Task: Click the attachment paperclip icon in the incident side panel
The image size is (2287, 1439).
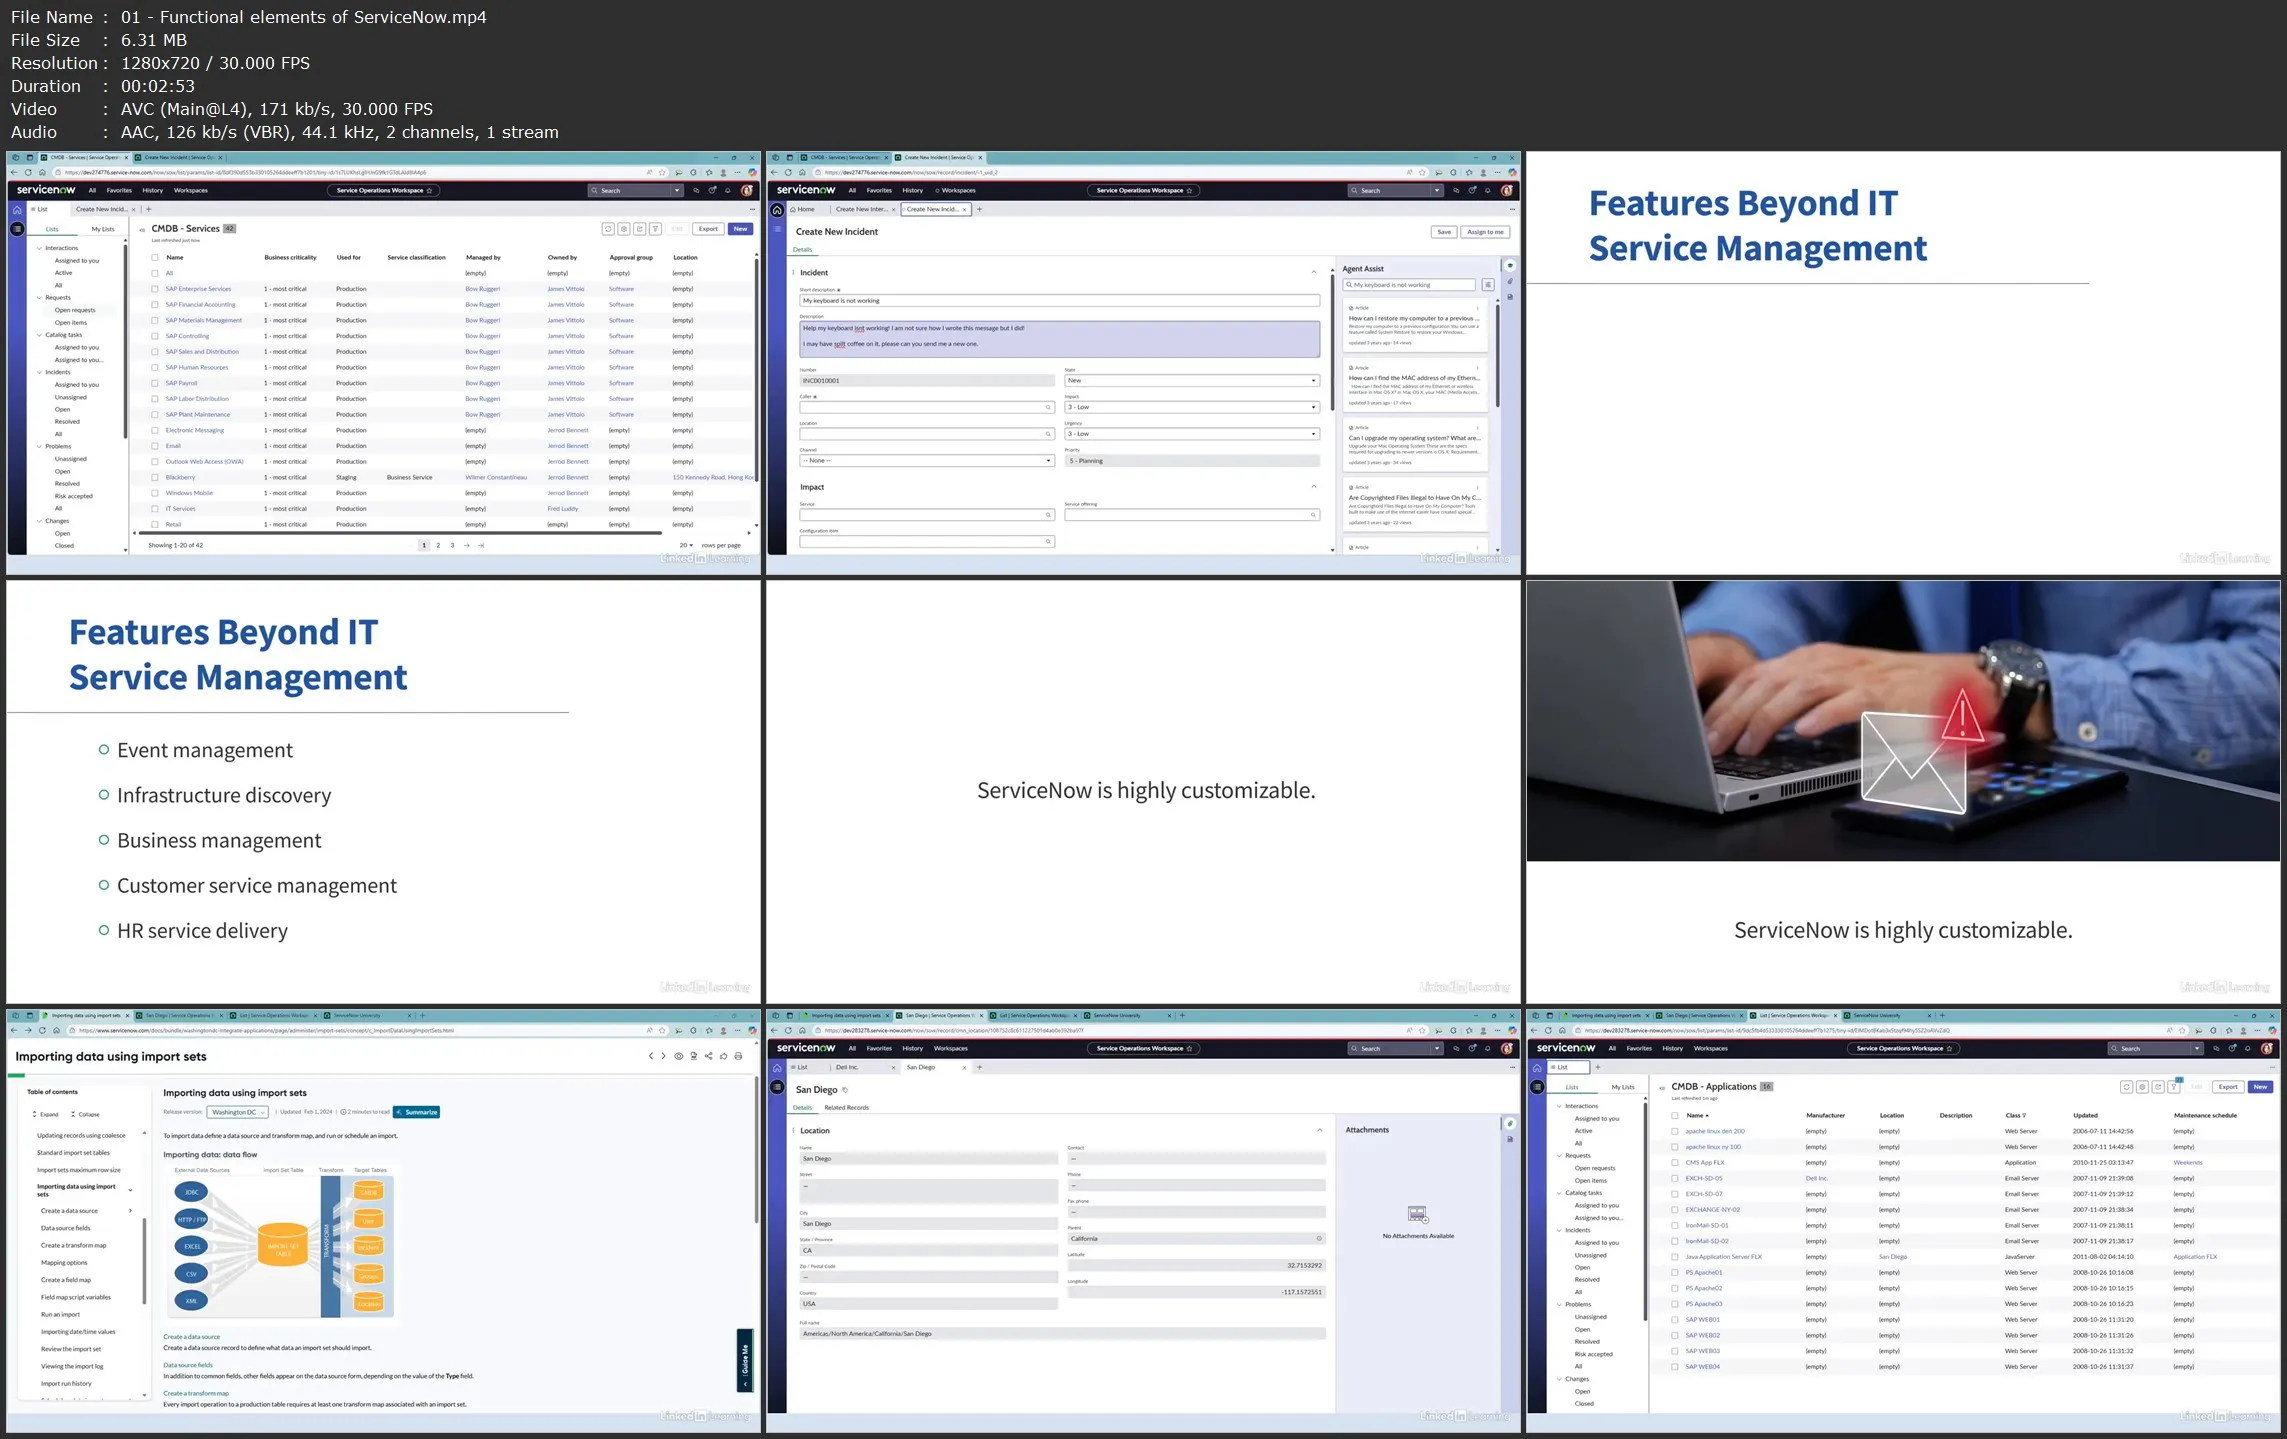Action: coord(1510,282)
